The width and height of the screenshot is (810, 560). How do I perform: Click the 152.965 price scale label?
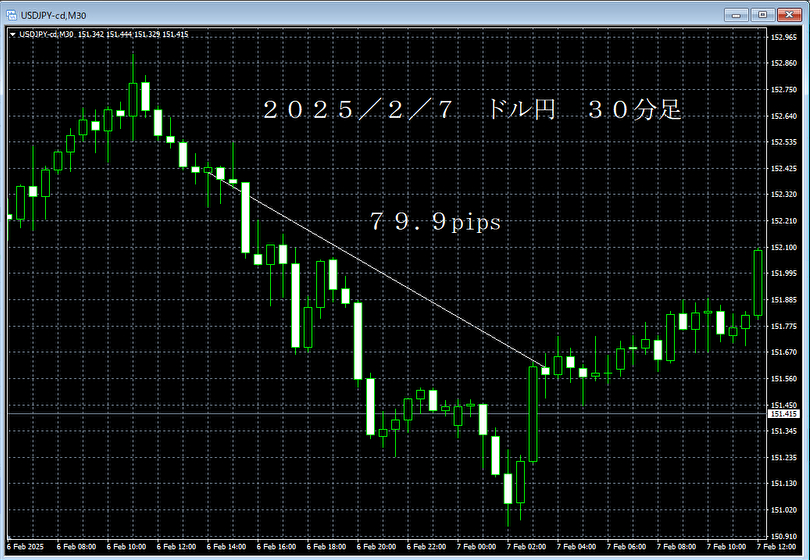tap(784, 37)
